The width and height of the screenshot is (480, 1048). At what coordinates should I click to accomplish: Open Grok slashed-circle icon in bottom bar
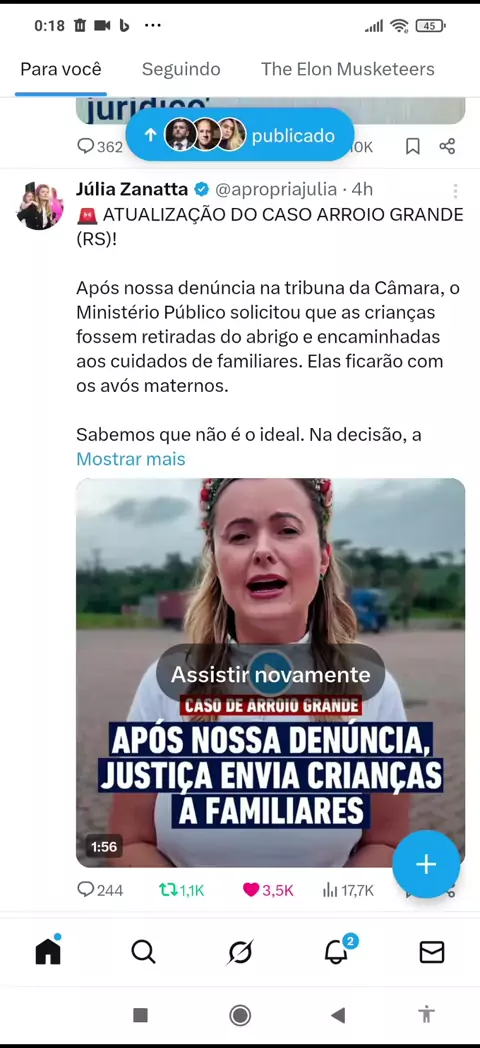[239, 952]
